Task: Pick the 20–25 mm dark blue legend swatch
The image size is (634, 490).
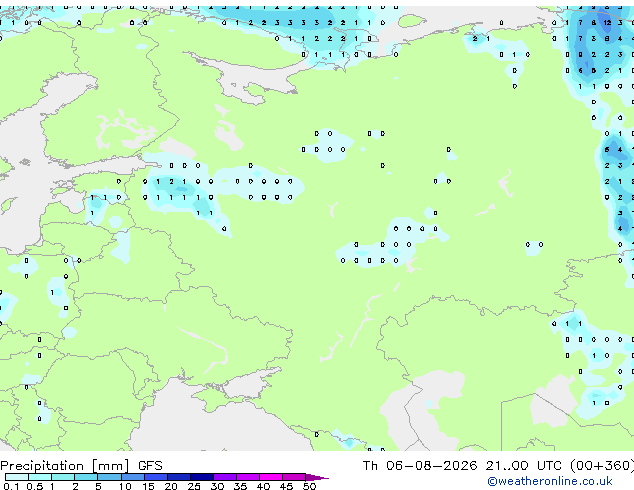Action: [179, 477]
